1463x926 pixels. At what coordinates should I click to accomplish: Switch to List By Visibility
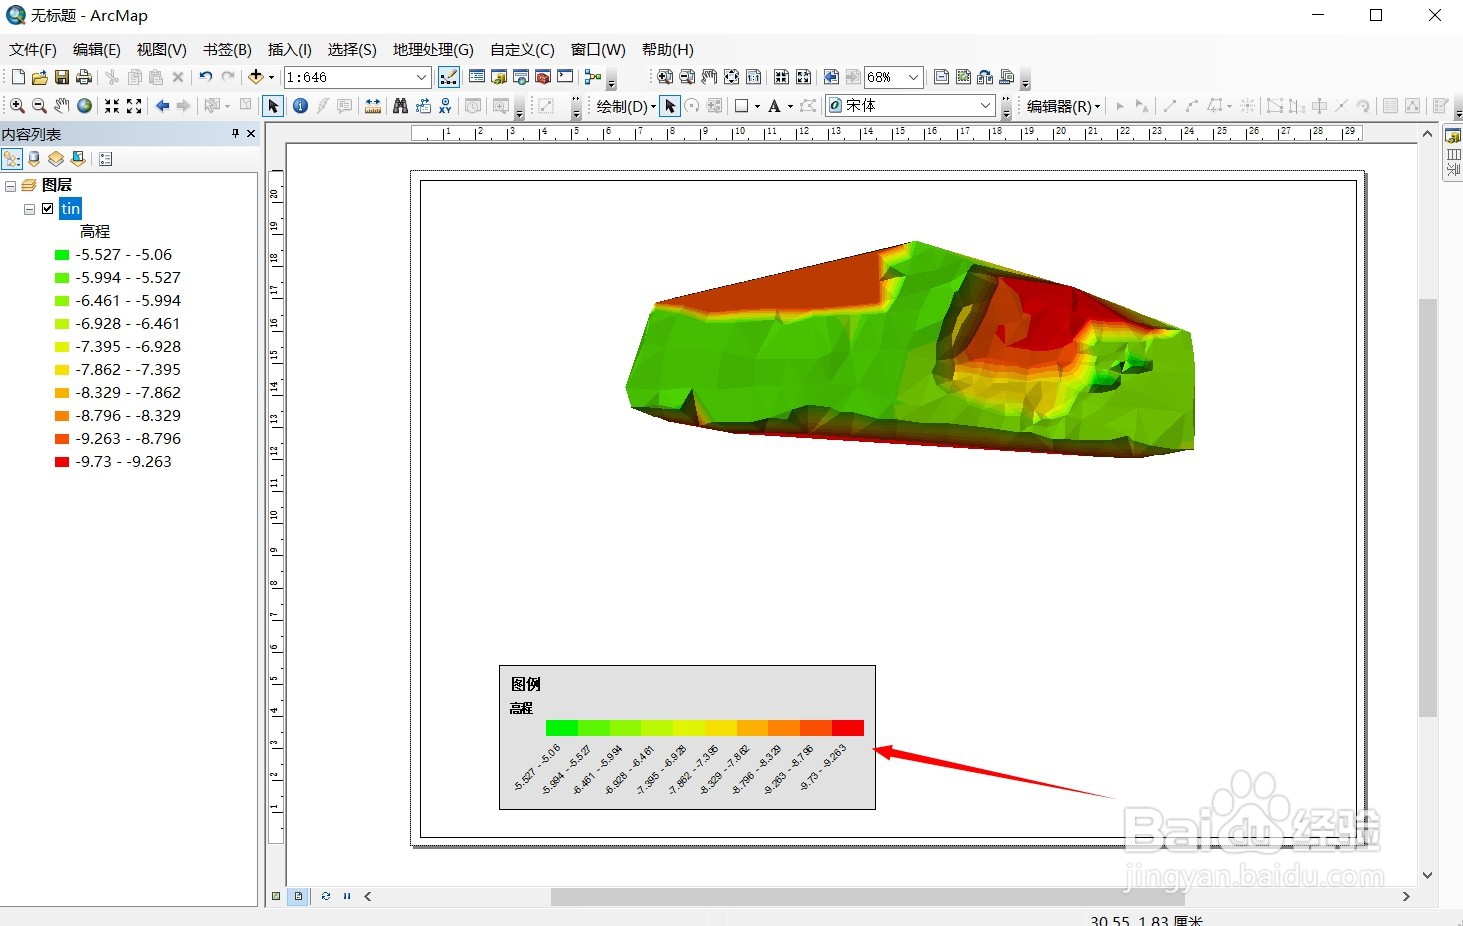[x=56, y=159]
